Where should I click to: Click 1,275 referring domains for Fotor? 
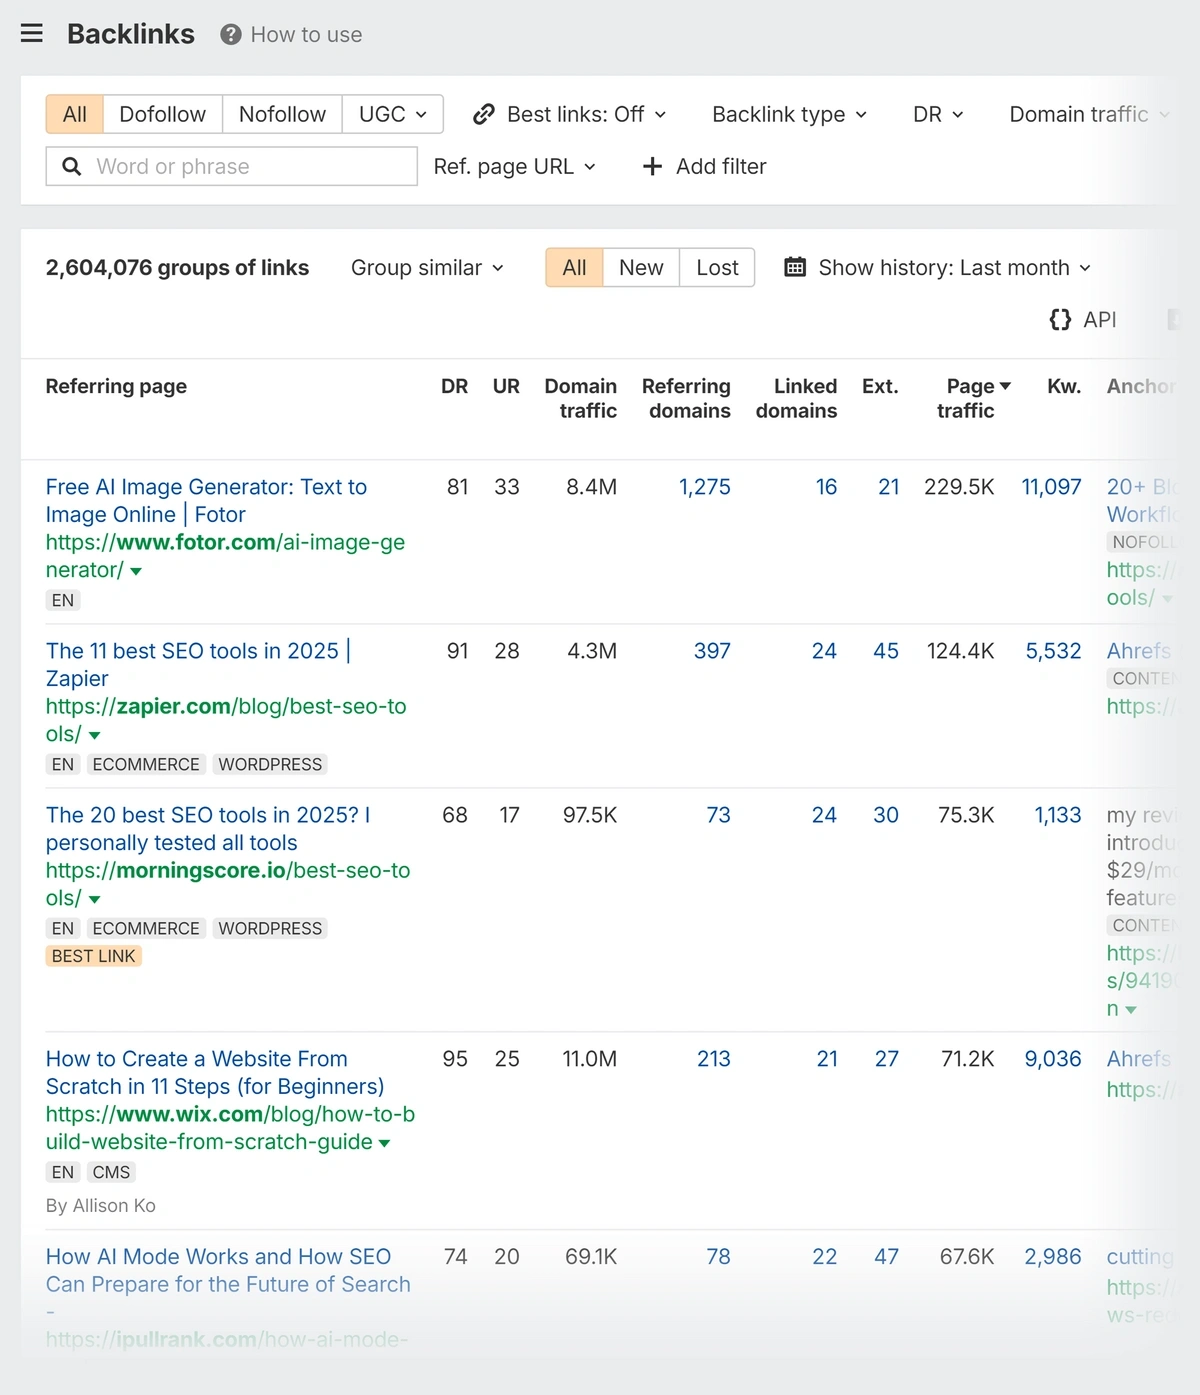tap(705, 487)
